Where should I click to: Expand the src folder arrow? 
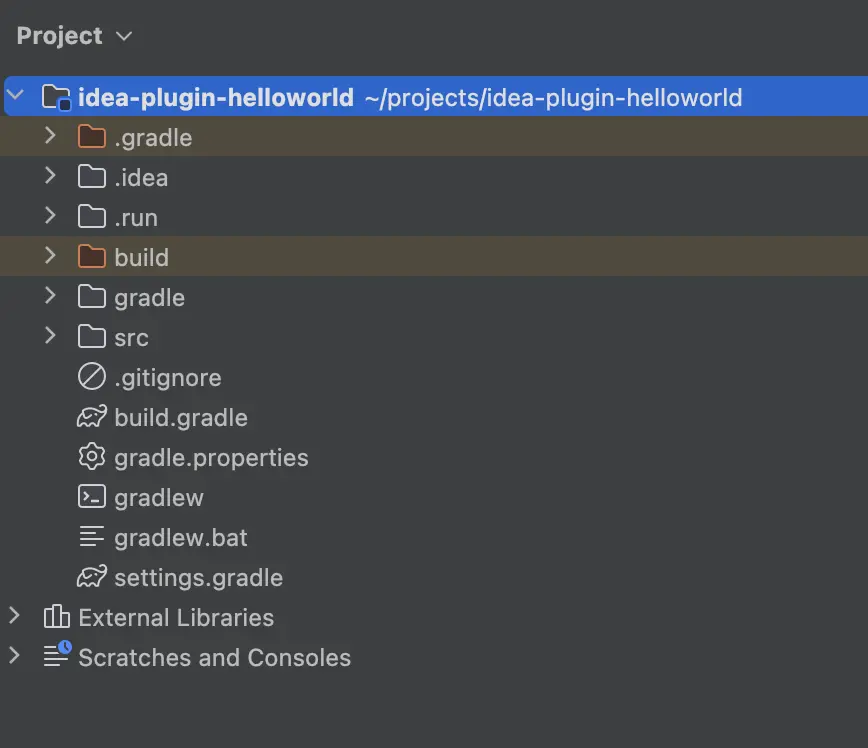click(x=50, y=336)
